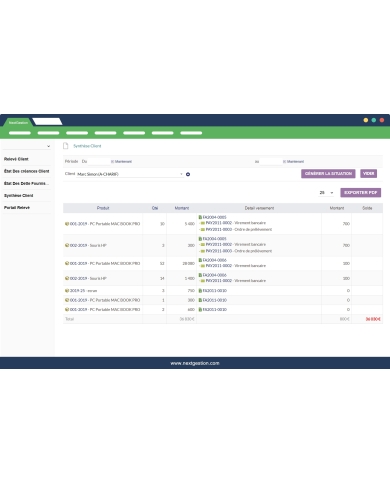The height and width of the screenshot is (484, 390).
Task: Click payment icon of Virement bancaire in quantity 10 row
Action: pos(203,223)
